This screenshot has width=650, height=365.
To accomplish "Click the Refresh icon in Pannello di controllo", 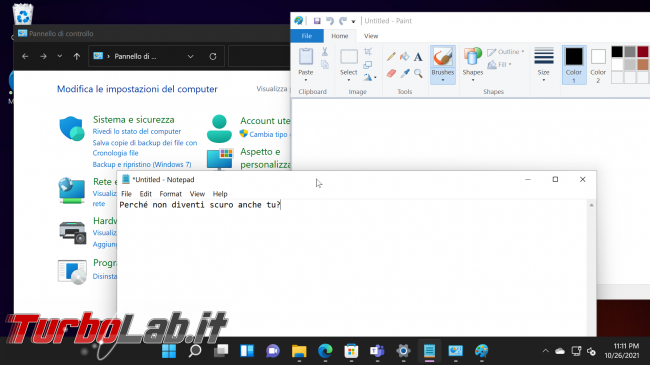I will click(x=213, y=56).
